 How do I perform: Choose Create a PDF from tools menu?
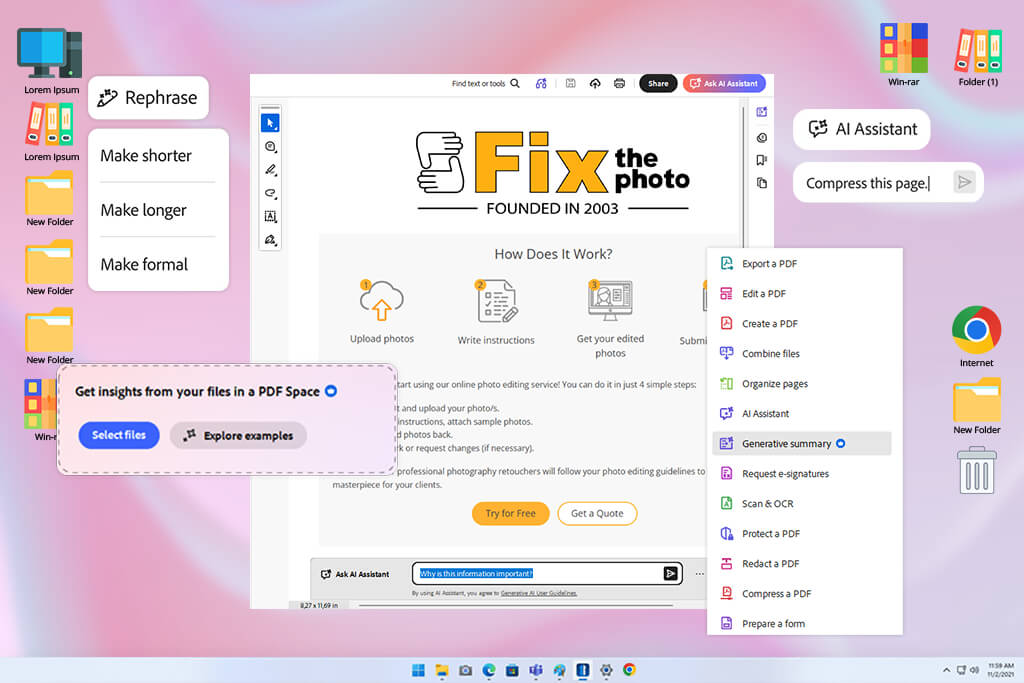tap(800, 324)
